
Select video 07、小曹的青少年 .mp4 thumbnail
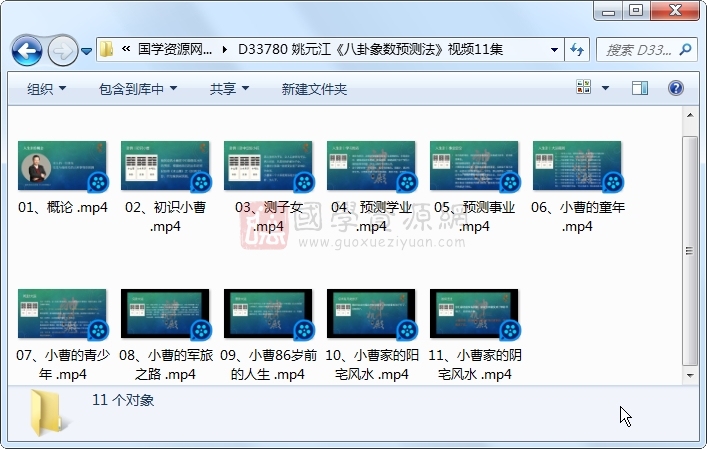[62, 314]
